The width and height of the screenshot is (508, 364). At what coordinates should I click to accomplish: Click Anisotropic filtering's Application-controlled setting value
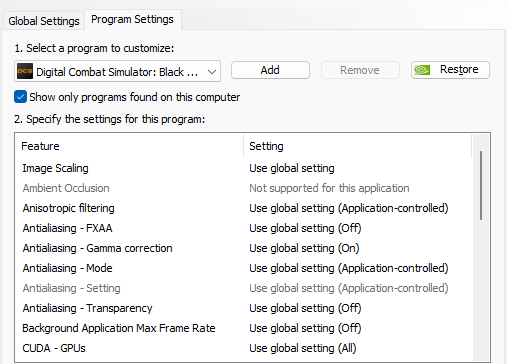[x=349, y=208]
